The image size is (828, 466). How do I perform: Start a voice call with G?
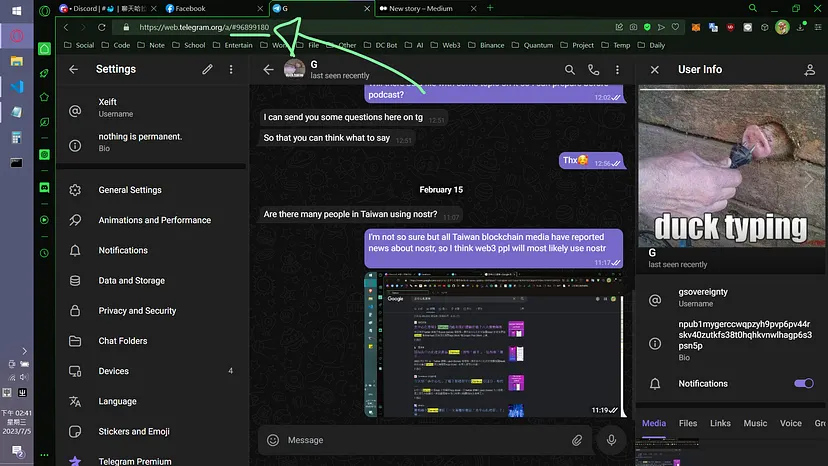point(594,70)
